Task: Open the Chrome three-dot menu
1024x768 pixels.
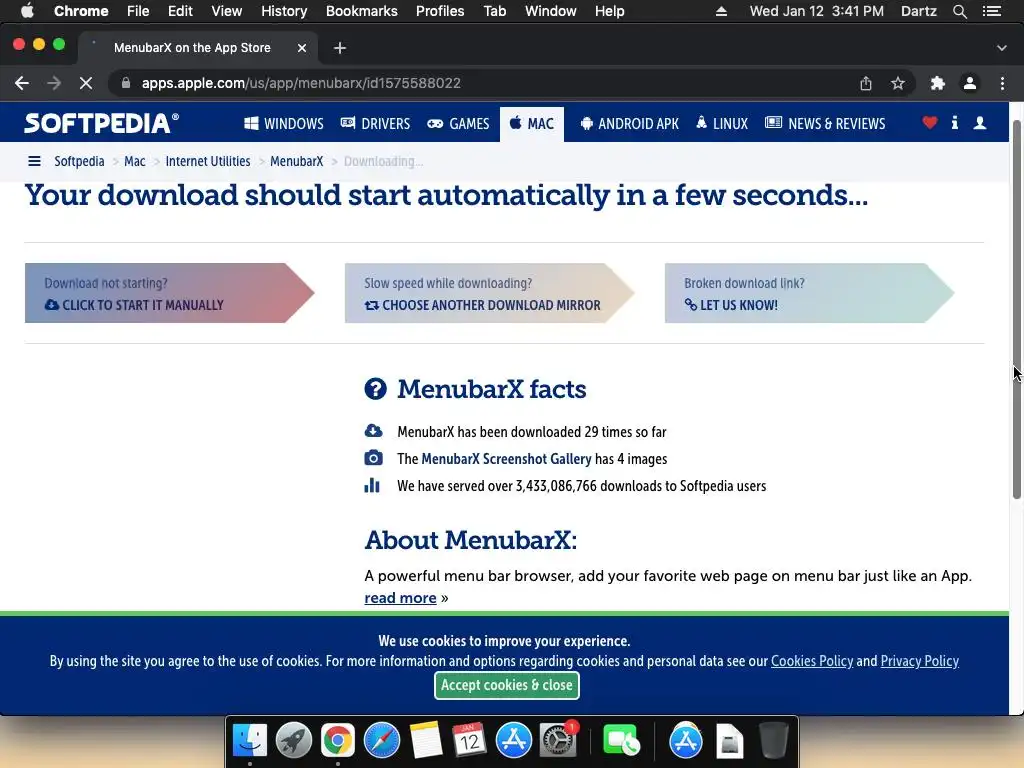Action: pos(1002,83)
